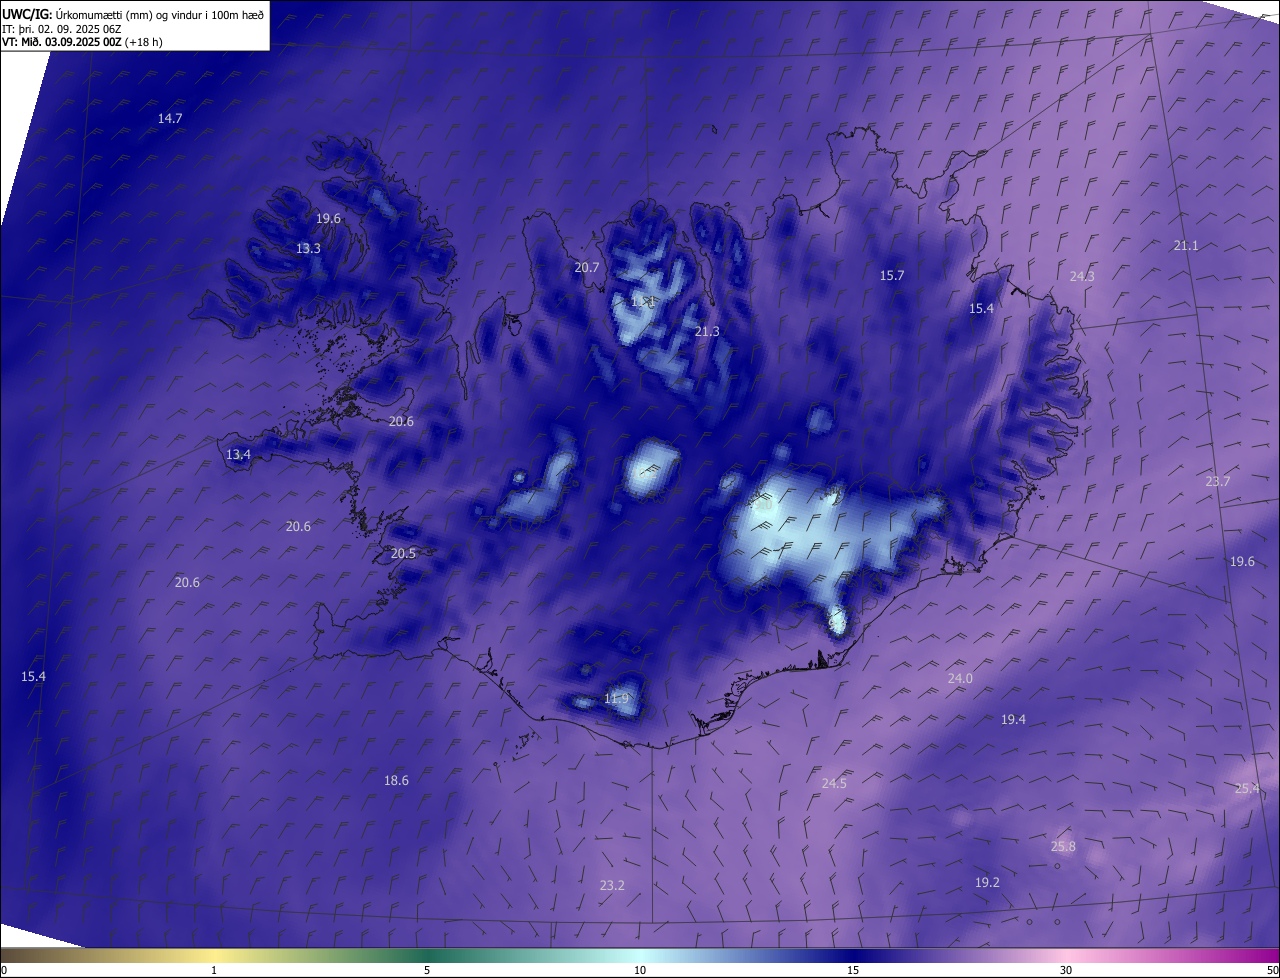Click the 0 tick on the color scale

(4, 970)
